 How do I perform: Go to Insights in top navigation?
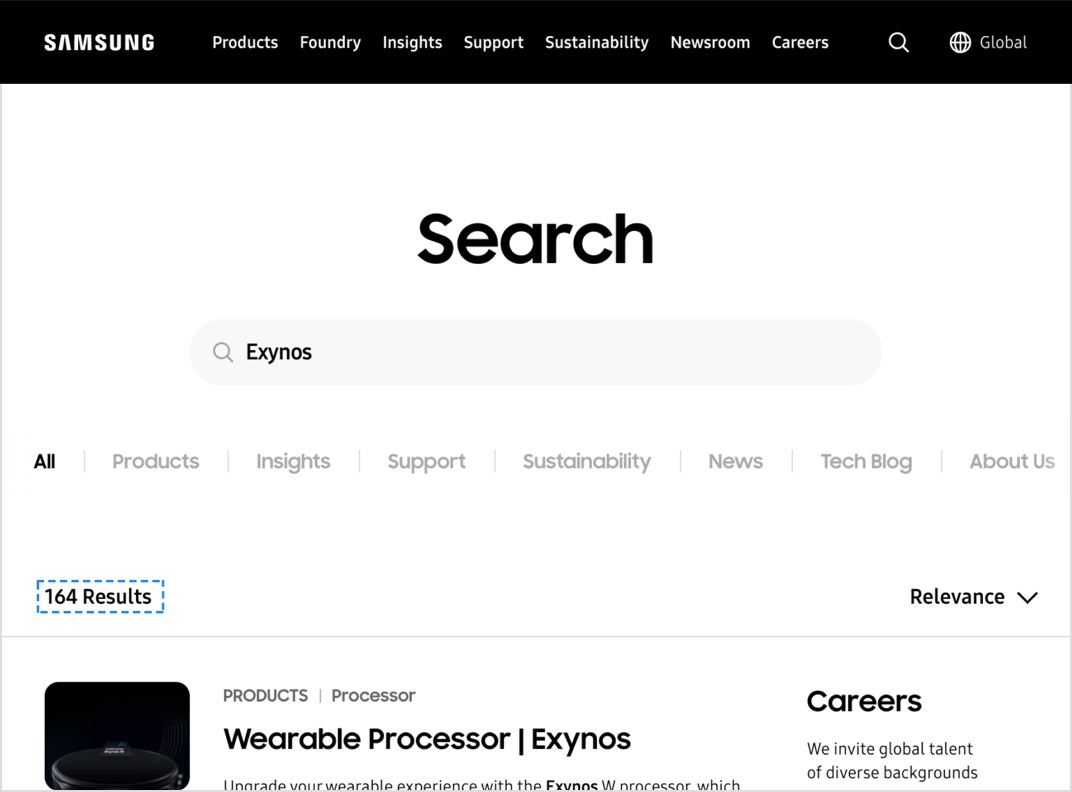pos(412,42)
